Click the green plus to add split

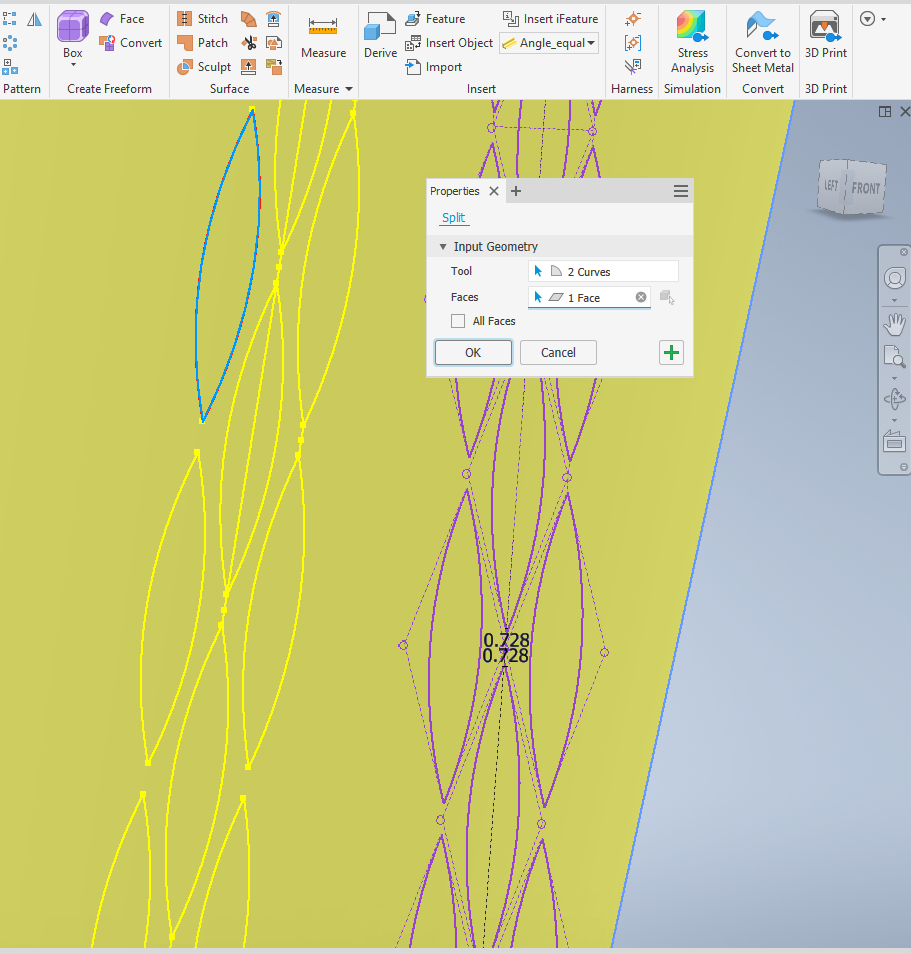[671, 352]
